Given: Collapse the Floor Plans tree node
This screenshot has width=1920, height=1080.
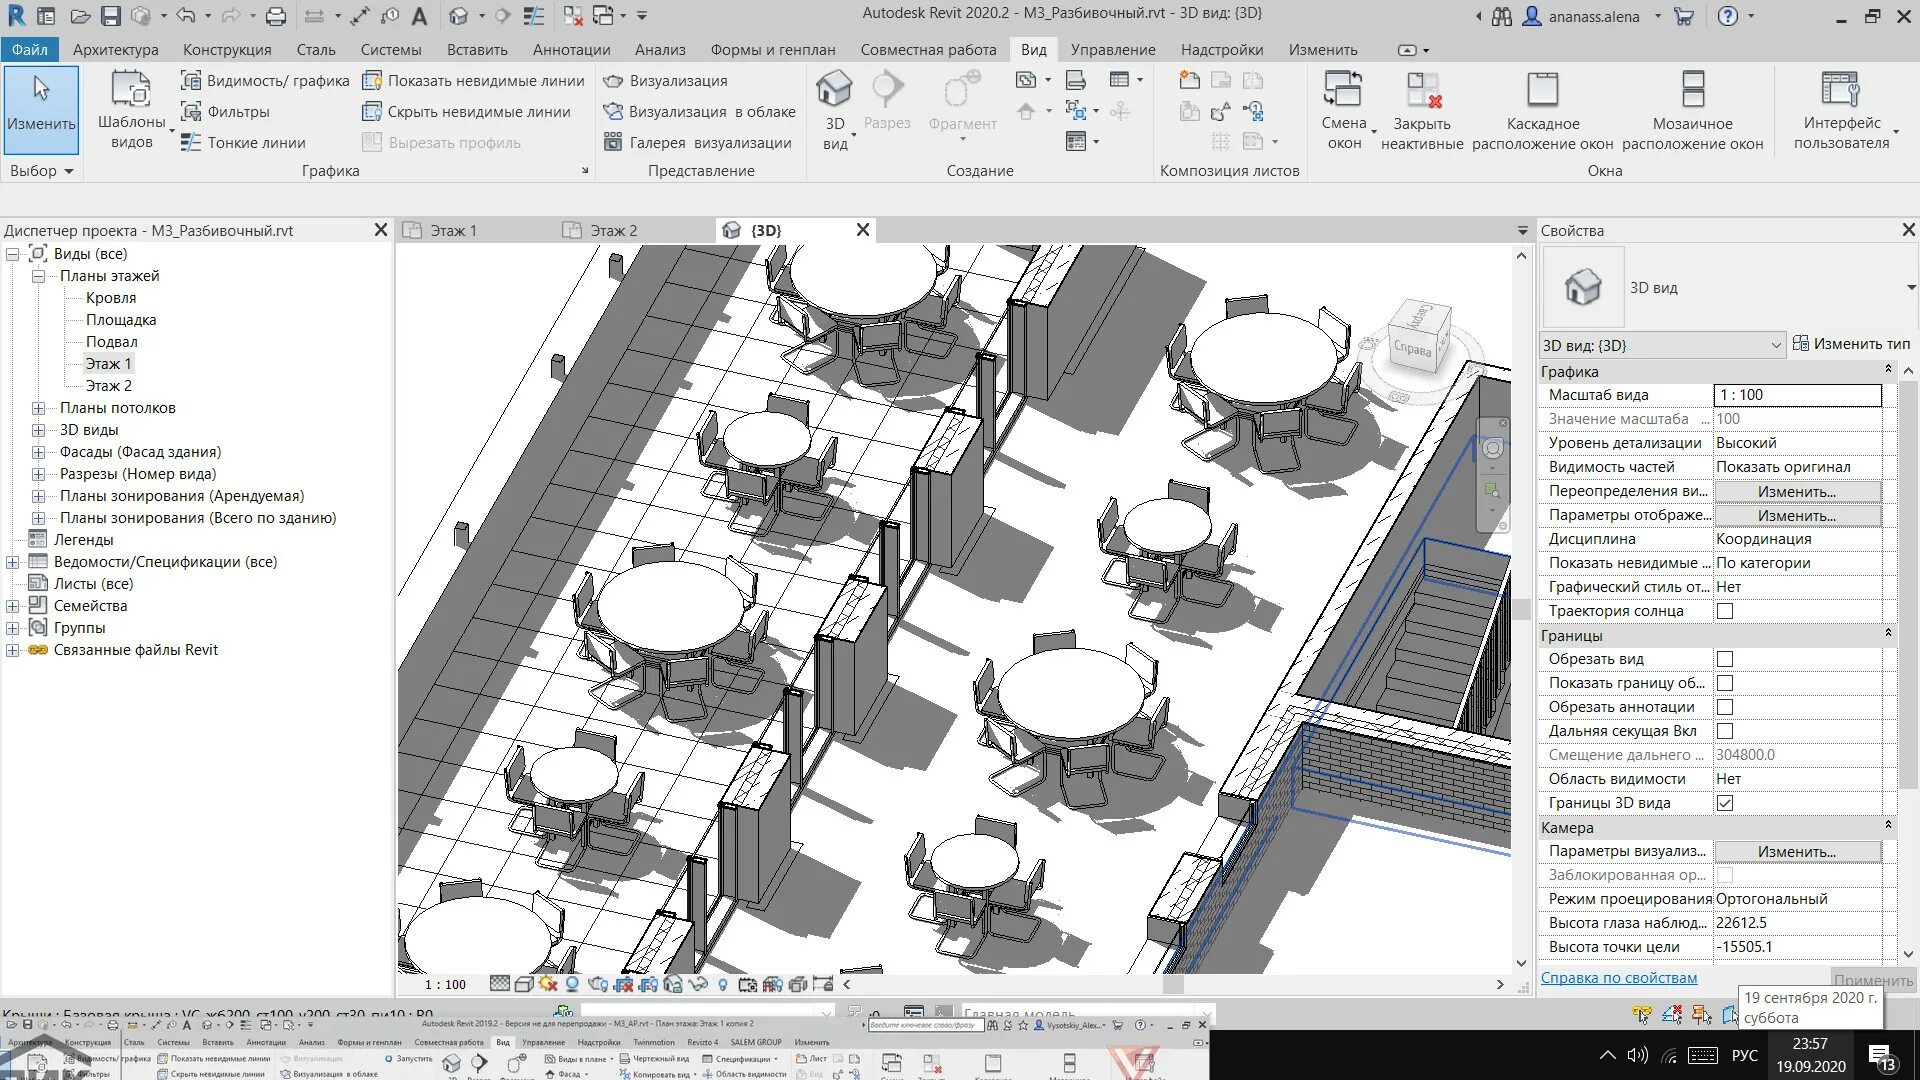Looking at the screenshot, I should [x=38, y=276].
